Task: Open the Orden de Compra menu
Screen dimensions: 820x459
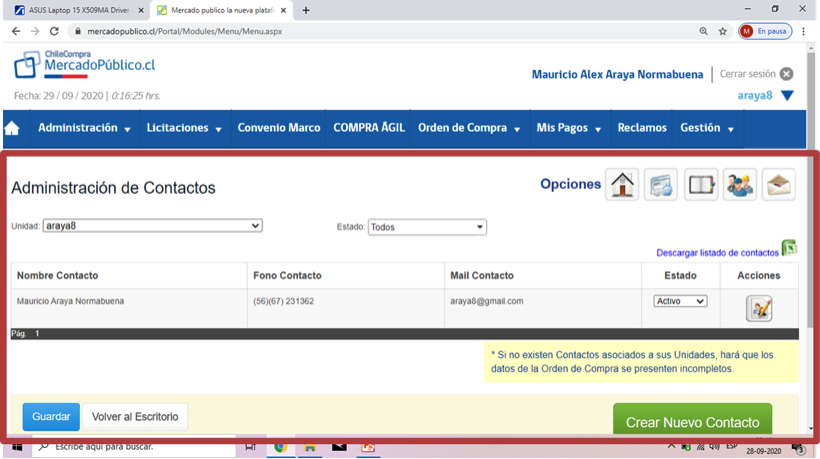Action: [469, 128]
